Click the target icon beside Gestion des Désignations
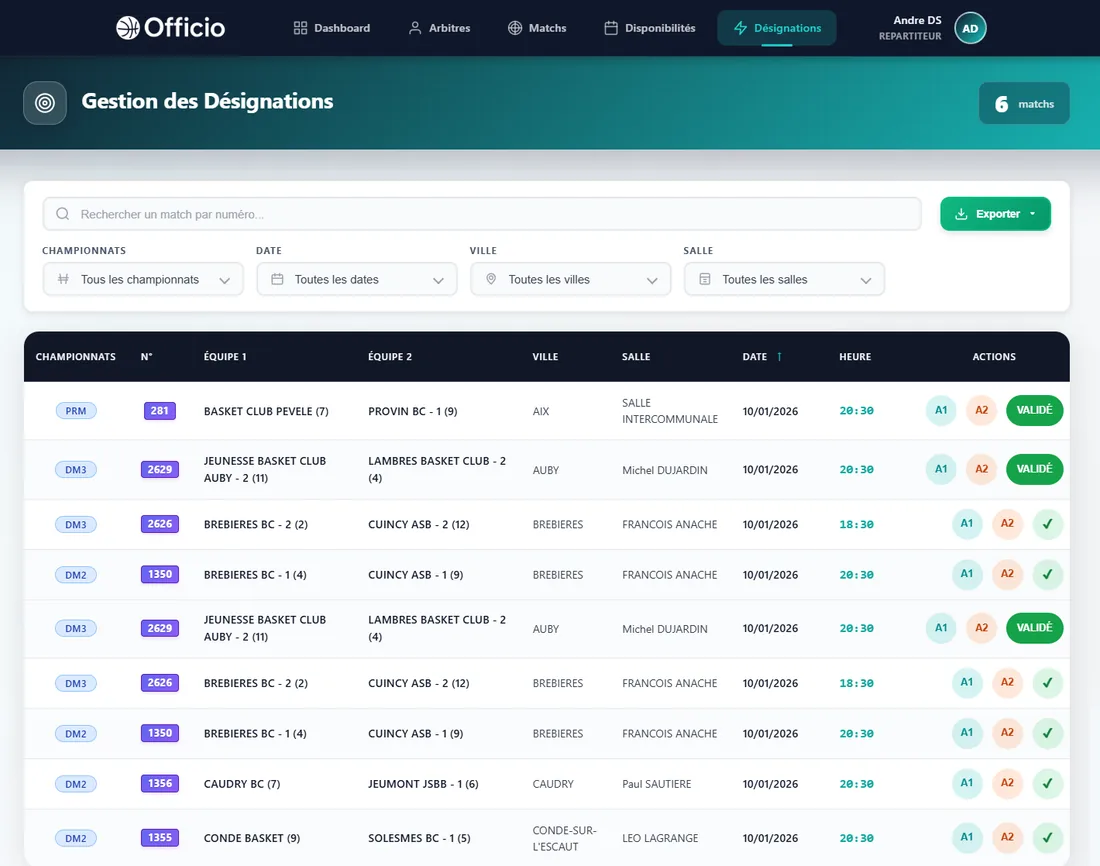The width and height of the screenshot is (1100, 866). pos(45,103)
